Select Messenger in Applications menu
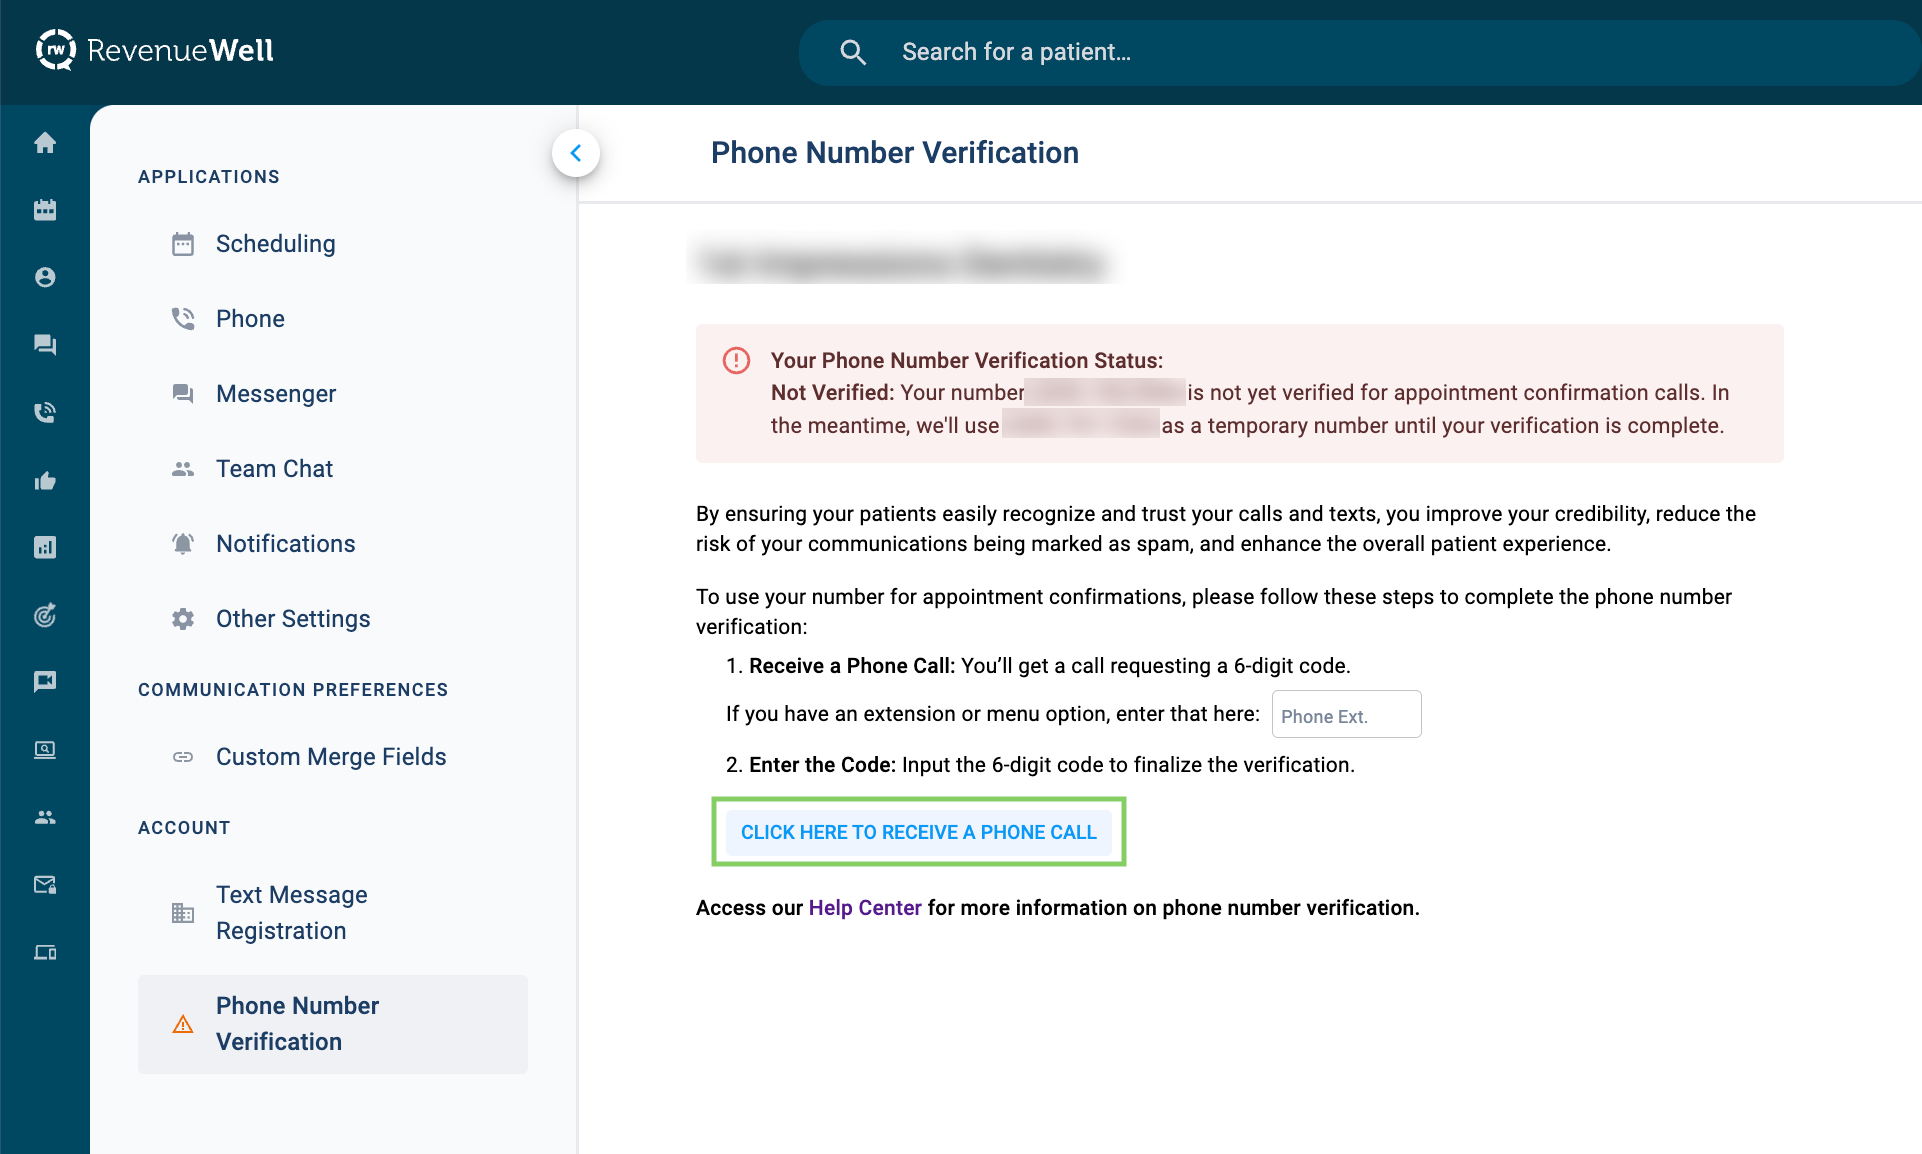The height and width of the screenshot is (1154, 1922). (x=275, y=394)
